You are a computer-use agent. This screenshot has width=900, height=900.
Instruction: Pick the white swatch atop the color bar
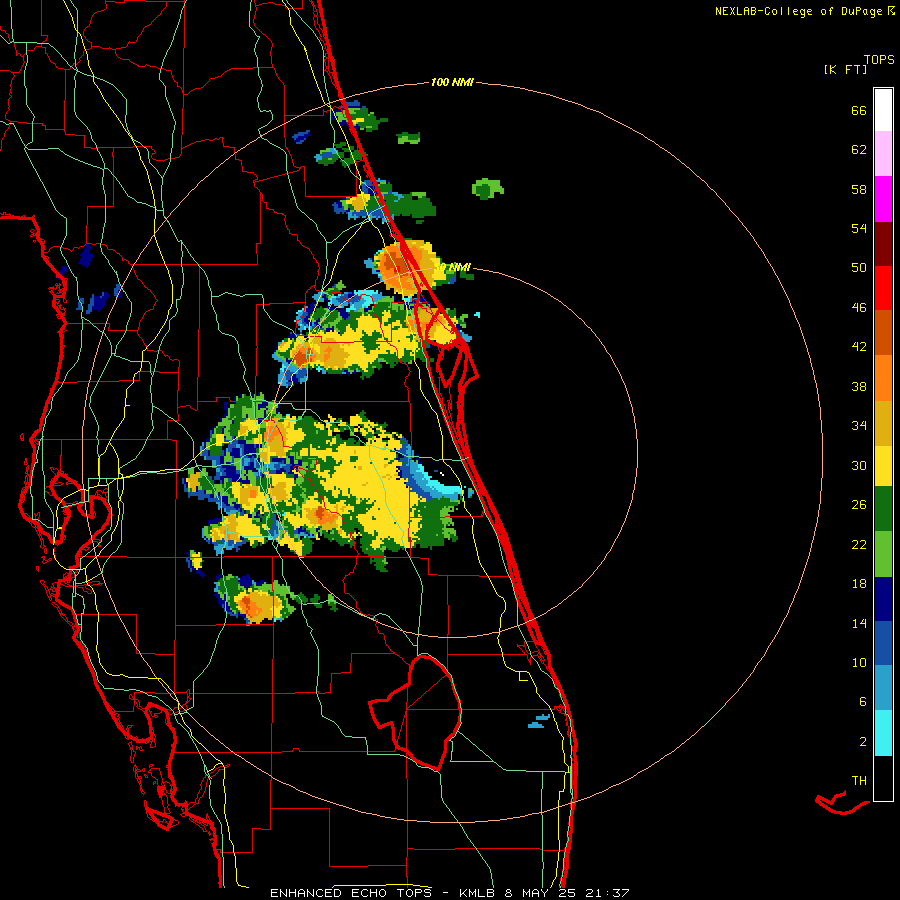pos(883,110)
